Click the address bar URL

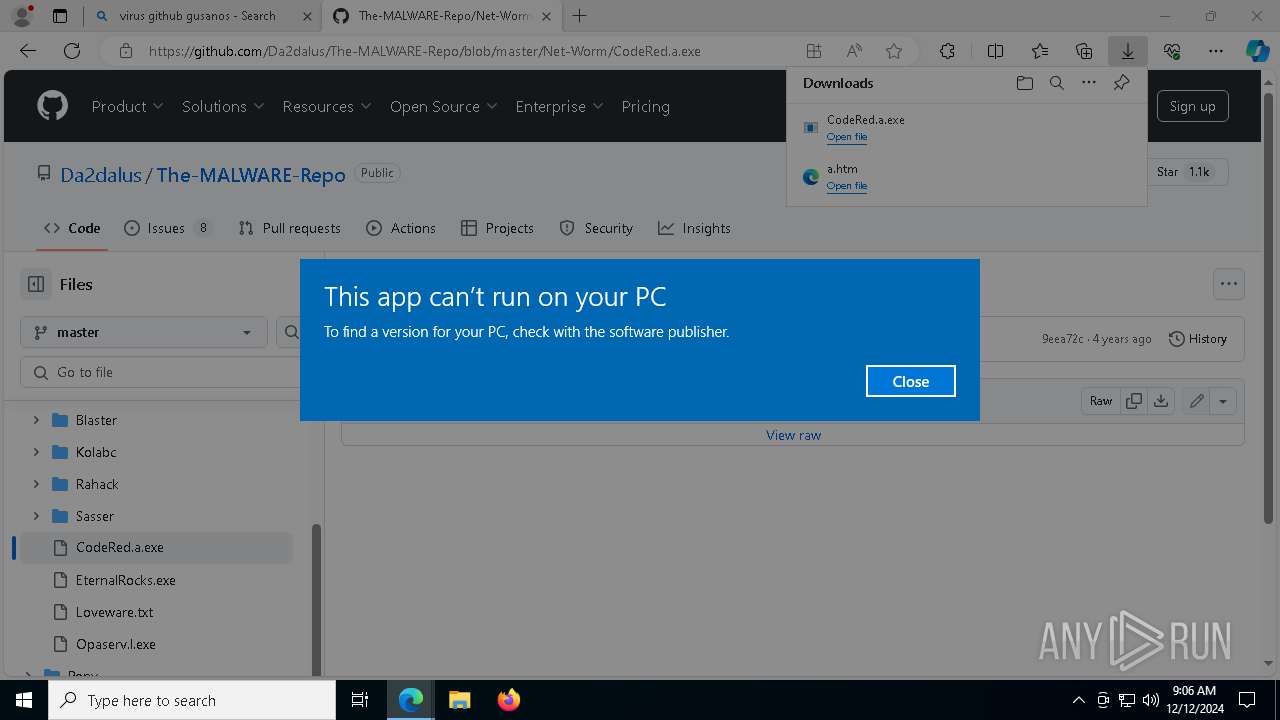424,51
